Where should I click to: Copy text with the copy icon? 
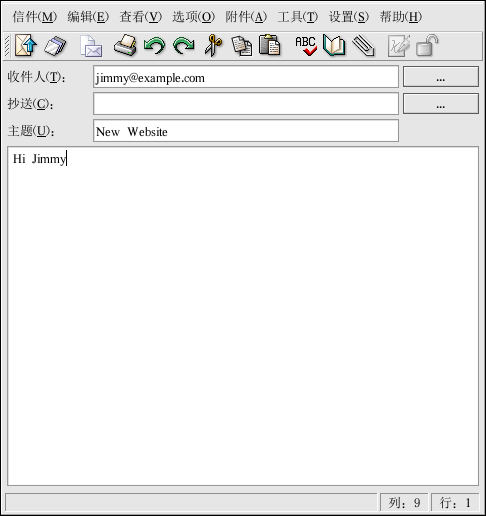pyautogui.click(x=242, y=46)
